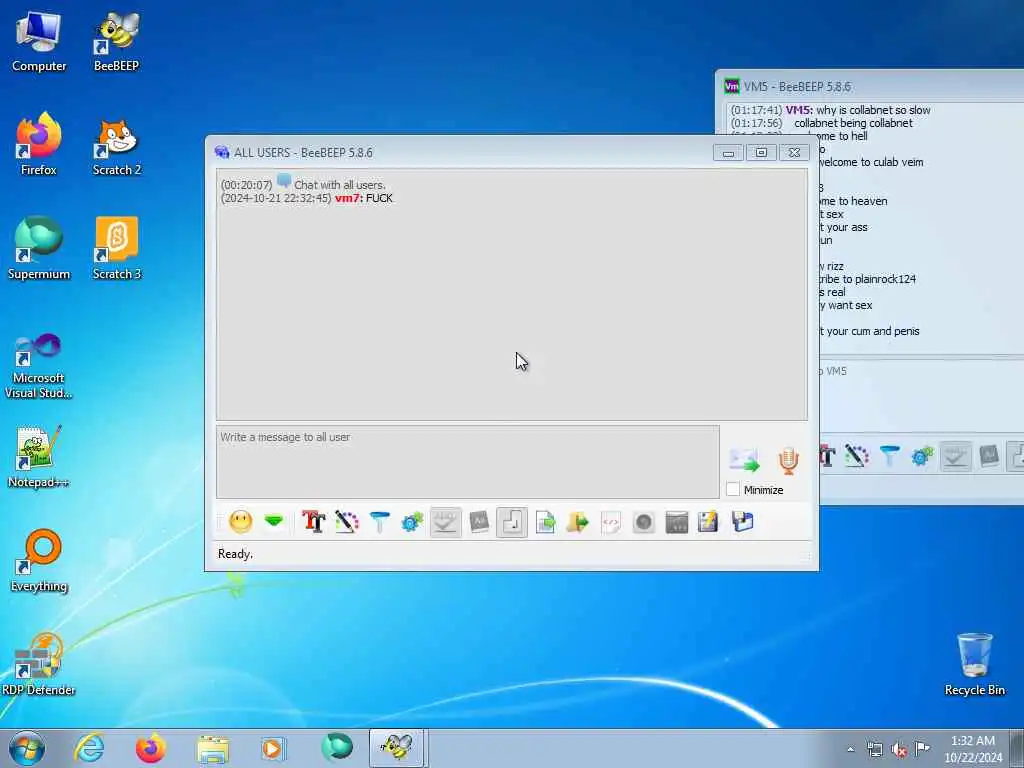Open chat settings gears in ALL USERS toolbar

(x=412, y=522)
